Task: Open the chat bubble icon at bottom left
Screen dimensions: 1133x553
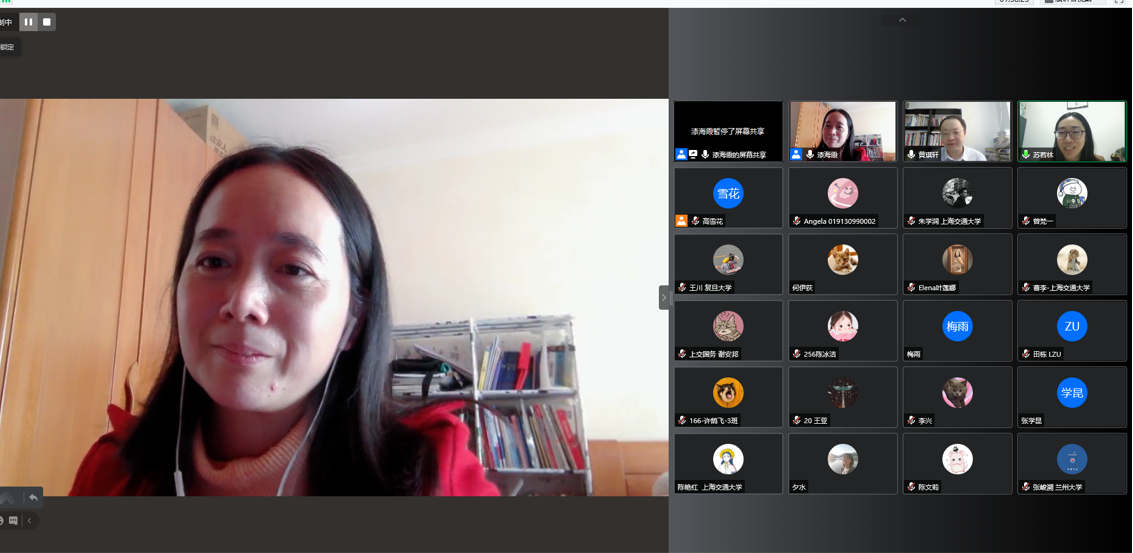Action: click(14, 520)
